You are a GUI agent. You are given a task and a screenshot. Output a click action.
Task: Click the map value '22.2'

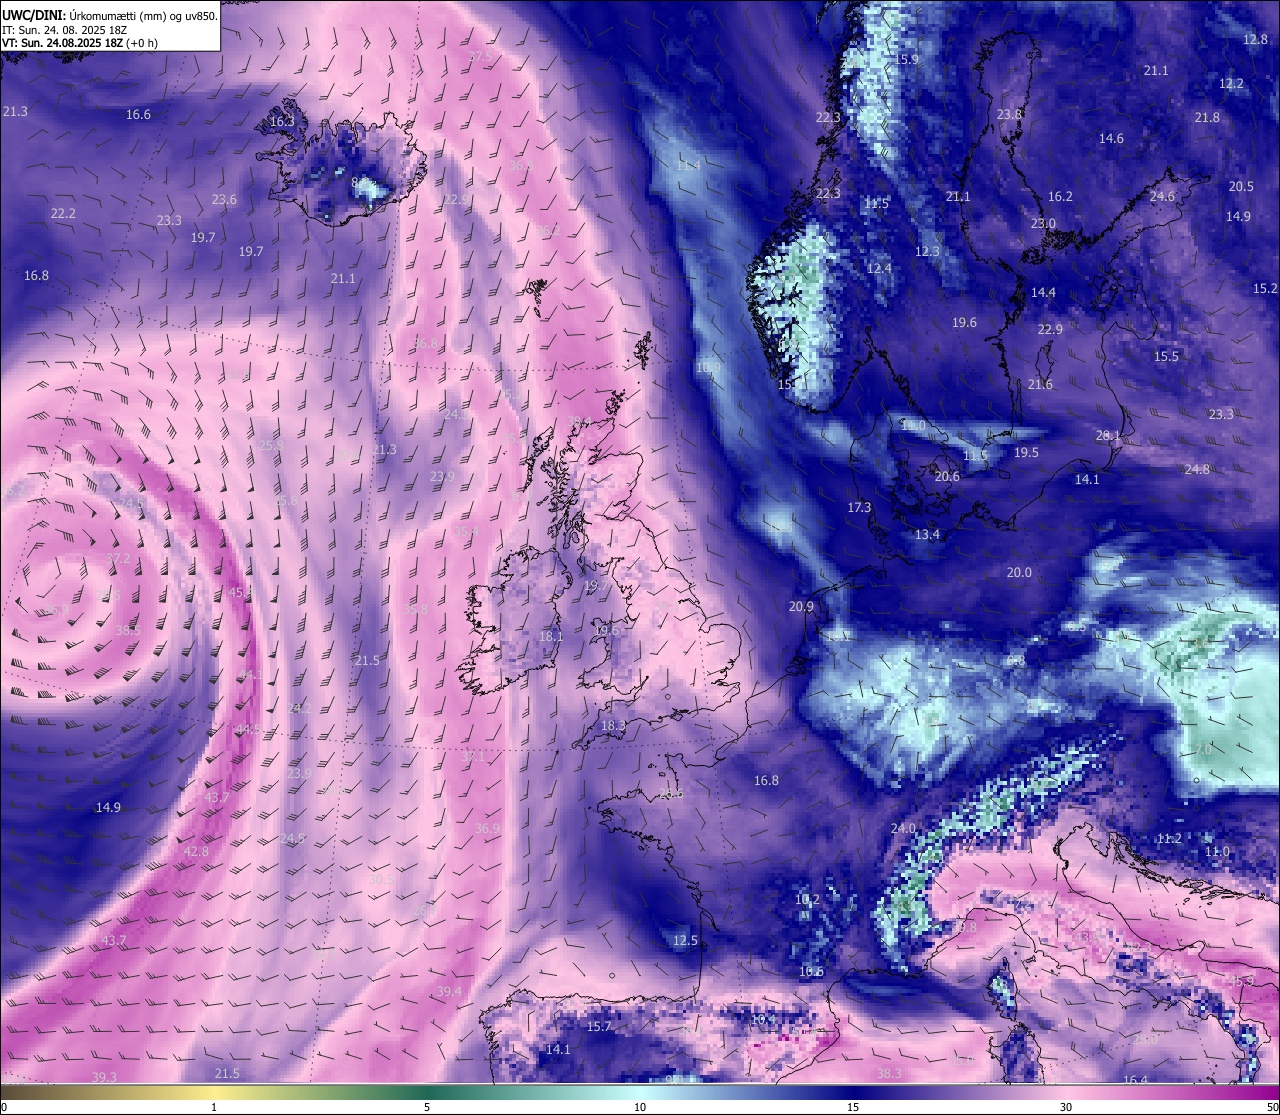pyautogui.click(x=63, y=214)
